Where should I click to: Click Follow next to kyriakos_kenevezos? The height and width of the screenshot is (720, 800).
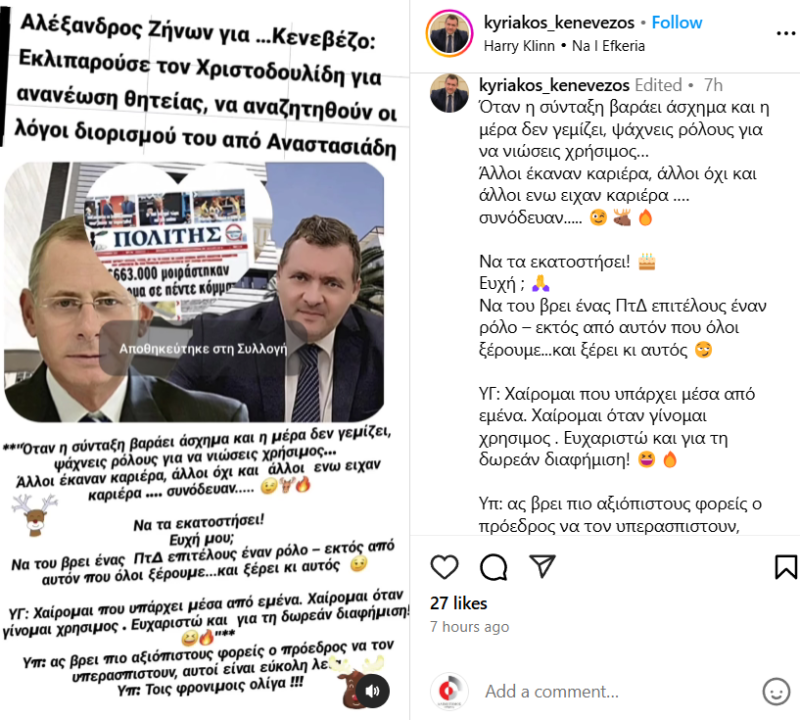pos(677,22)
